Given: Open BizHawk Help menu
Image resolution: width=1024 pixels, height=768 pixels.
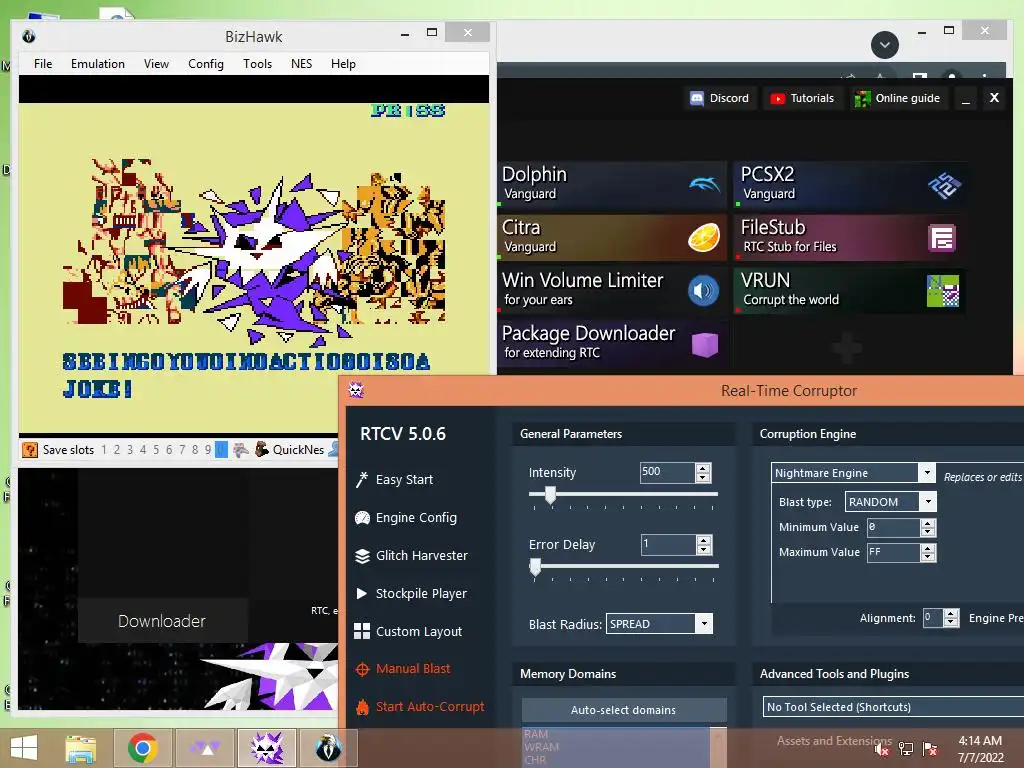Looking at the screenshot, I should [x=343, y=64].
